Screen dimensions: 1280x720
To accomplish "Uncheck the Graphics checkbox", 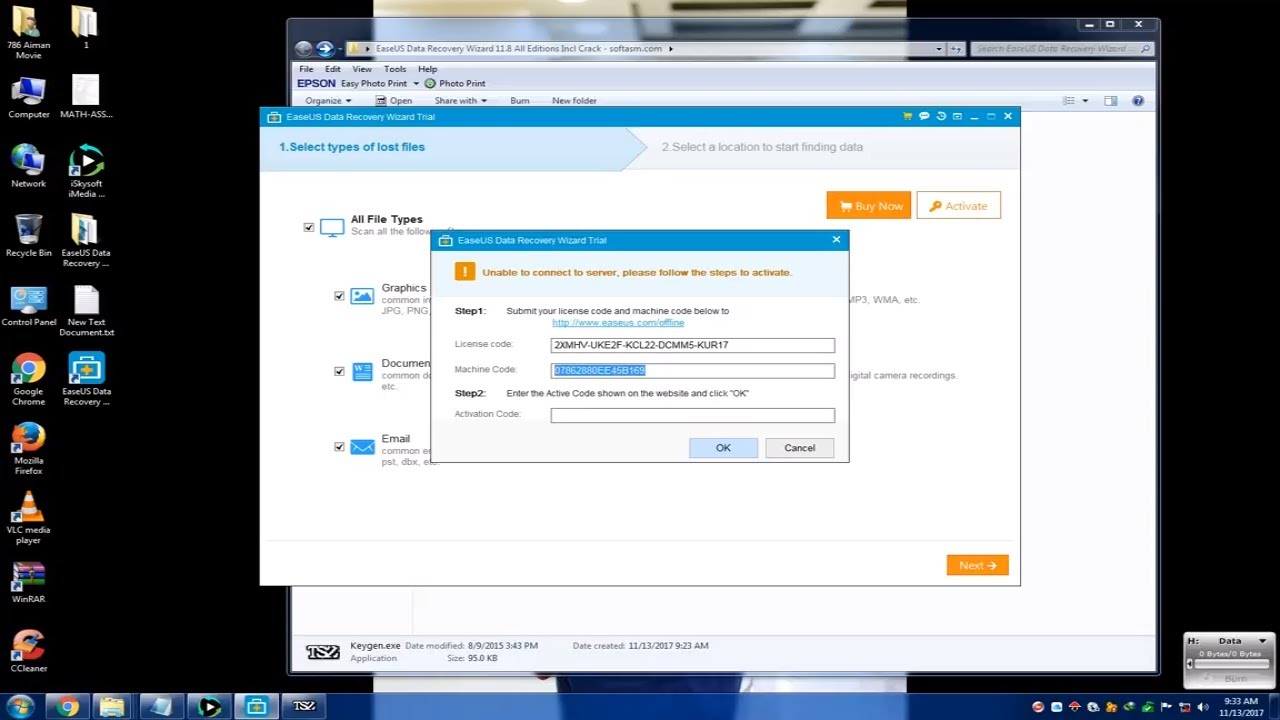I will tap(339, 296).
